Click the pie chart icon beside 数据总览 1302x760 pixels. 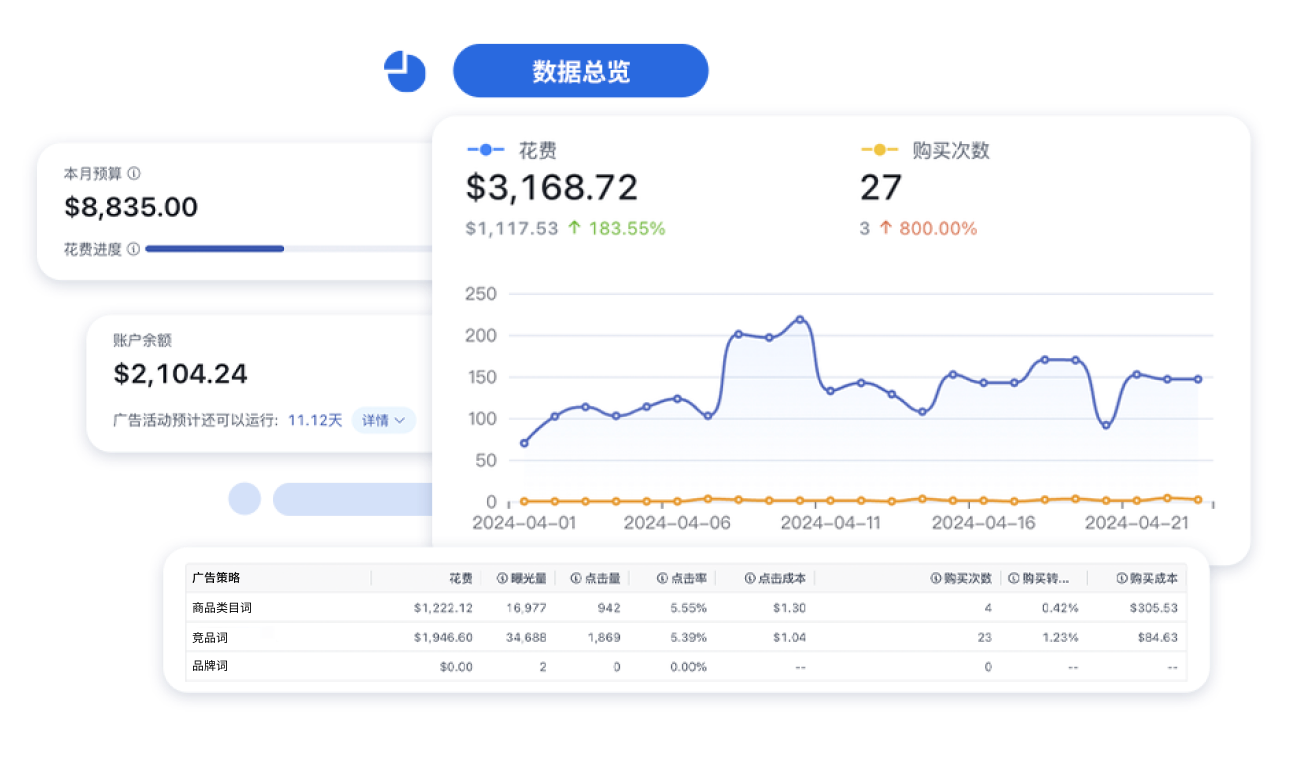pos(405,72)
